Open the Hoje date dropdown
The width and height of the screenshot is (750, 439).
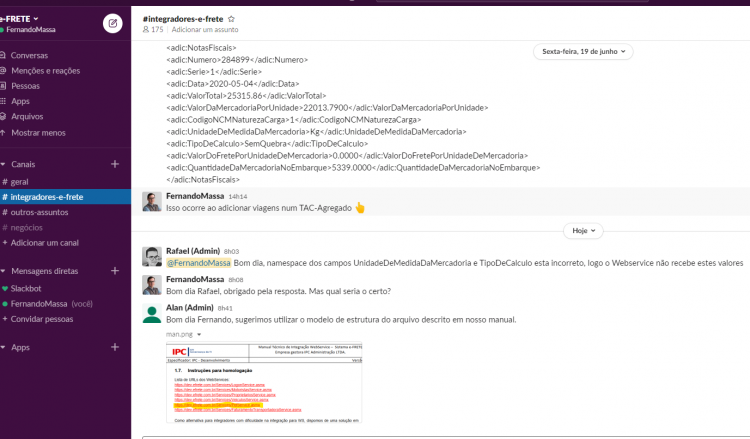coord(583,231)
